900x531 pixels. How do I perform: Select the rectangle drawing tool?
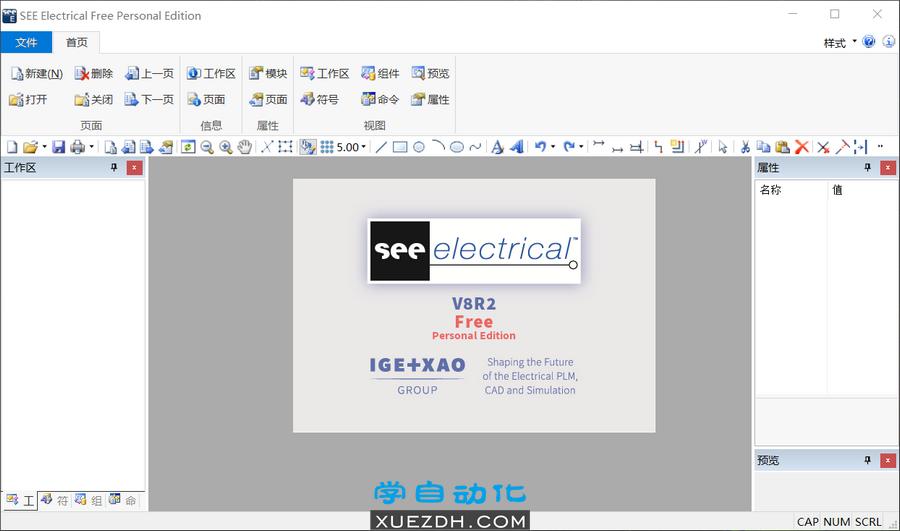pyautogui.click(x=400, y=147)
